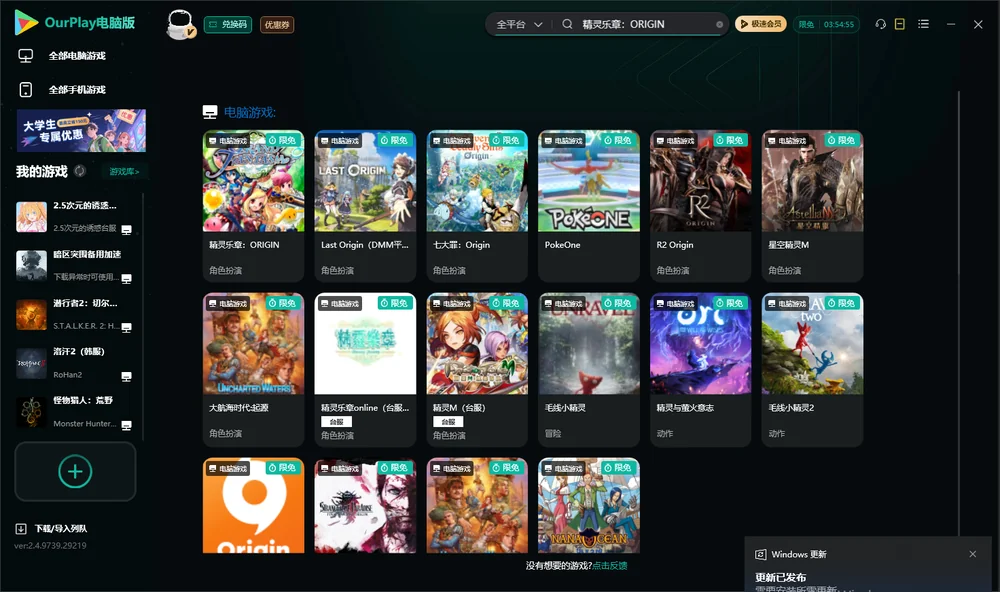1000x592 pixels.
Task: Click the plus icon to add a game
Action: click(x=75, y=471)
